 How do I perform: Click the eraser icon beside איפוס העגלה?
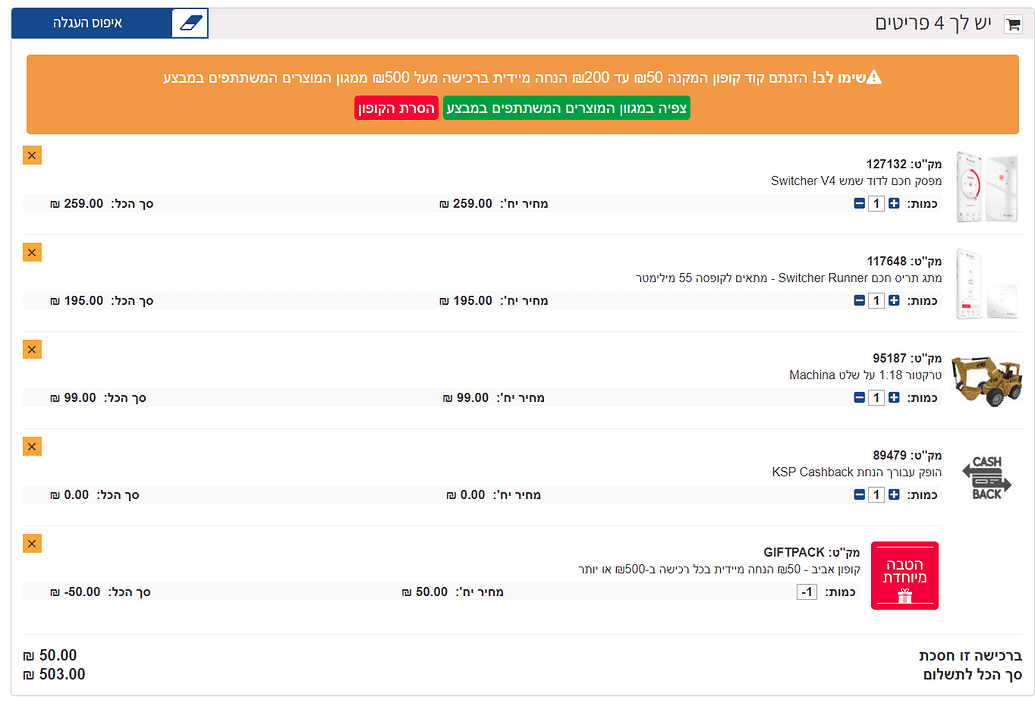point(190,23)
